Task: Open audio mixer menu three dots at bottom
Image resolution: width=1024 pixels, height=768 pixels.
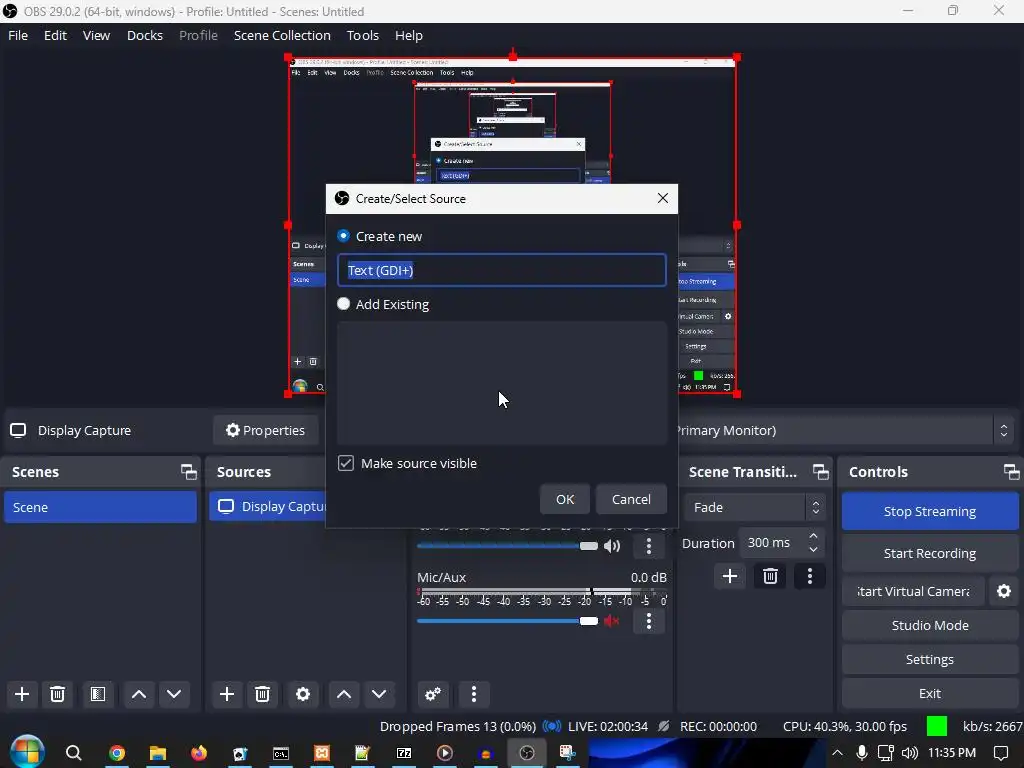Action: click(x=473, y=694)
